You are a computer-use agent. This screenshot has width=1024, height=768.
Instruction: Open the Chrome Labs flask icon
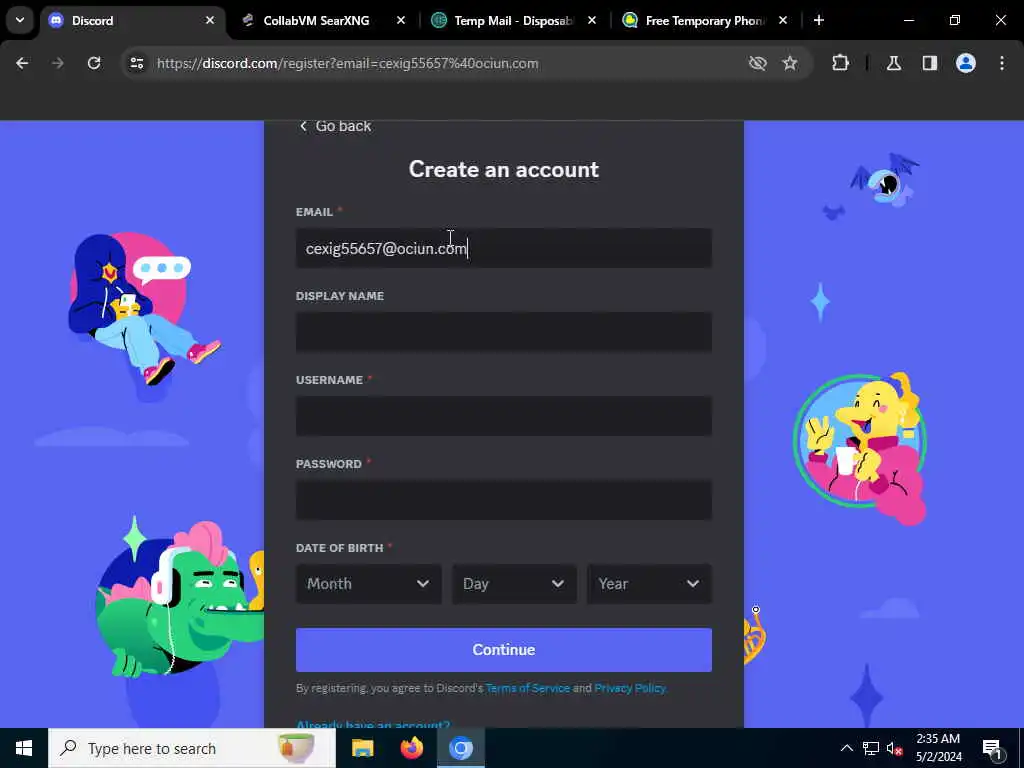pyautogui.click(x=894, y=63)
